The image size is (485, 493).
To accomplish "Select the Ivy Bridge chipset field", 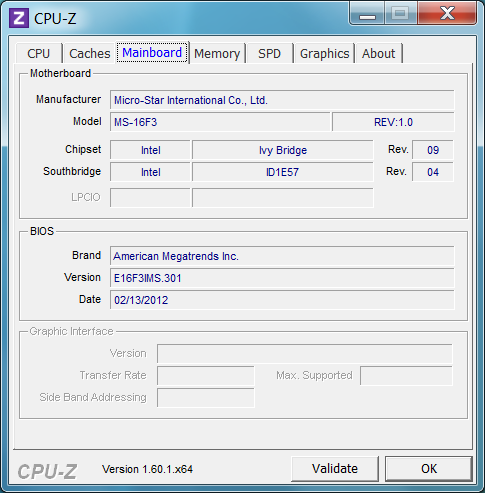I will pyautogui.click(x=283, y=150).
